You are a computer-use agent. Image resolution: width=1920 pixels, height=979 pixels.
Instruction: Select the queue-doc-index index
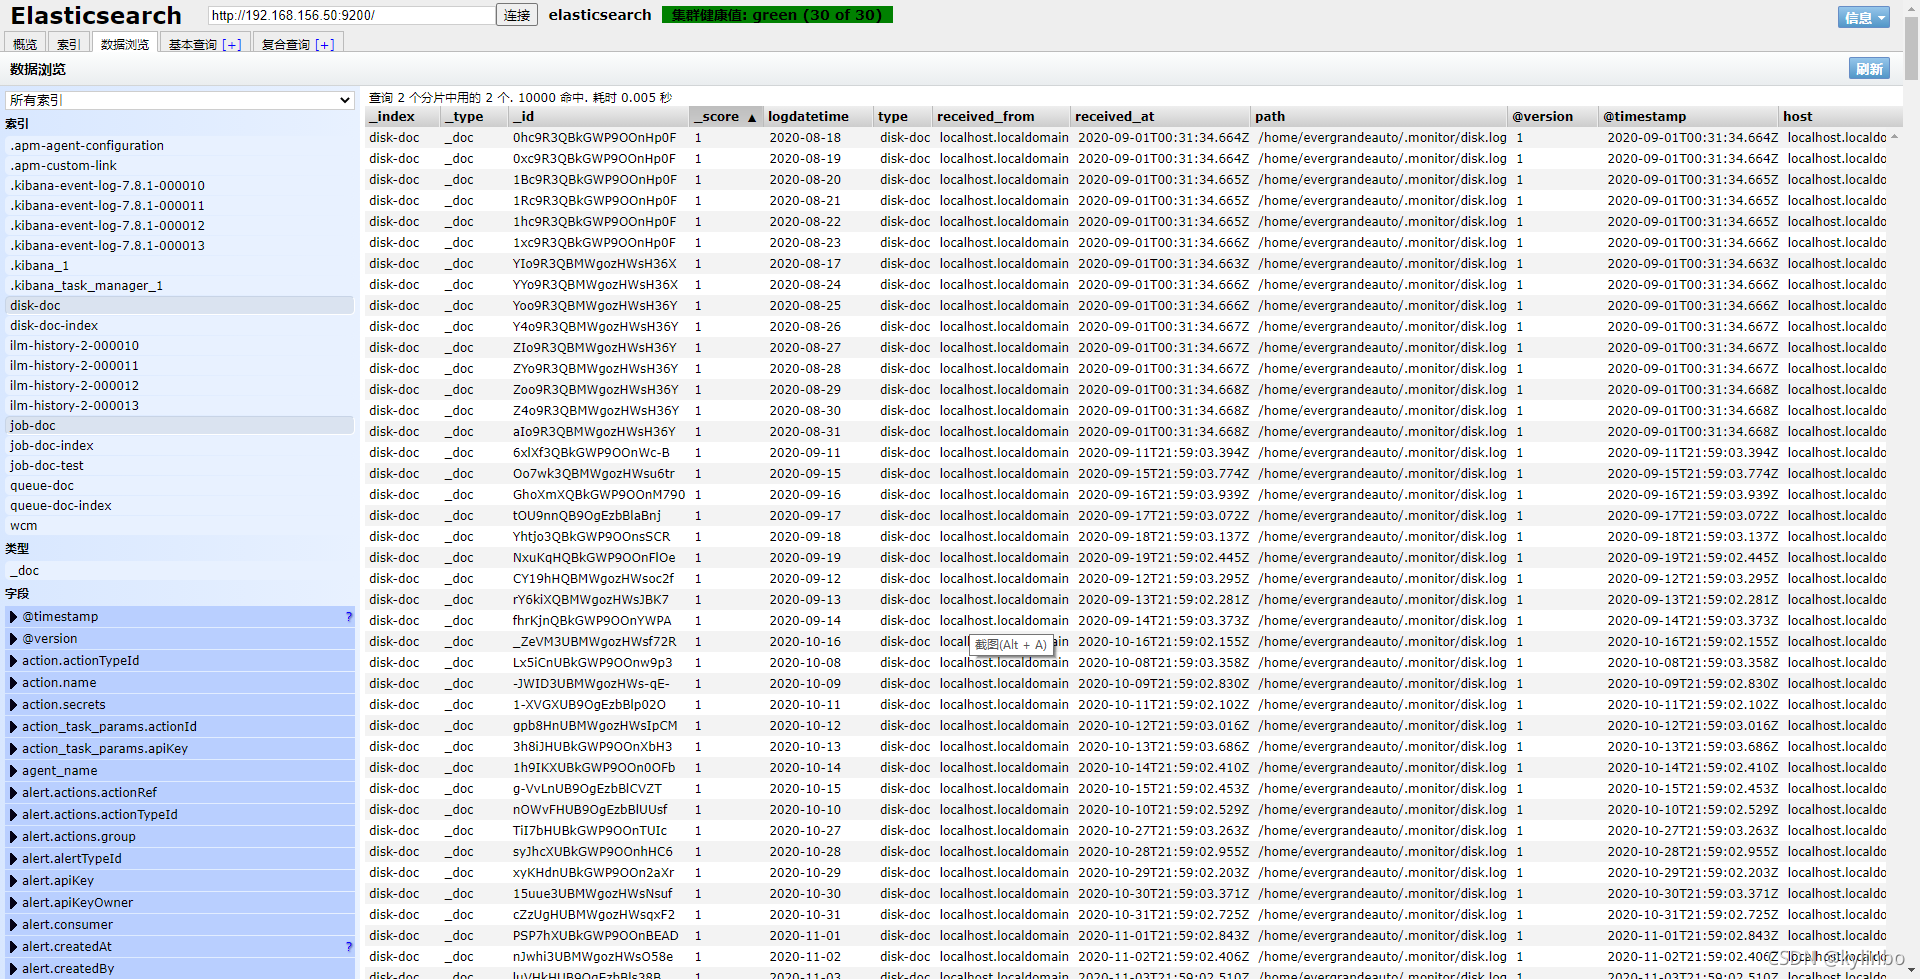tap(180, 505)
